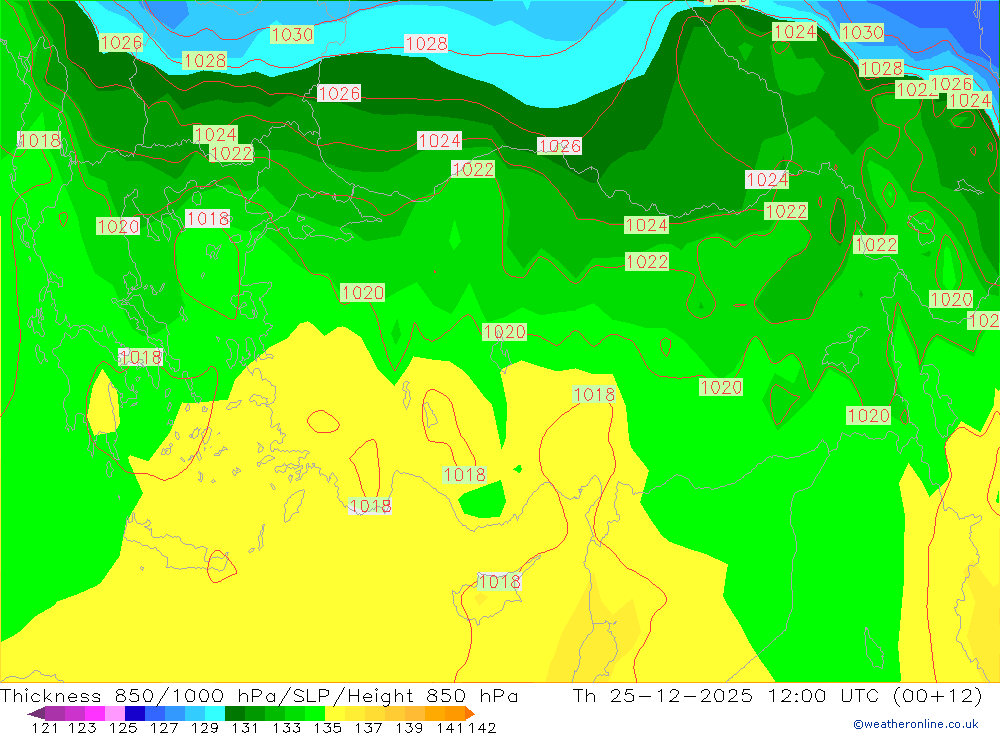Select the medium blue swatch left of 127
This screenshot has height=733, width=1000.
pos(155,713)
